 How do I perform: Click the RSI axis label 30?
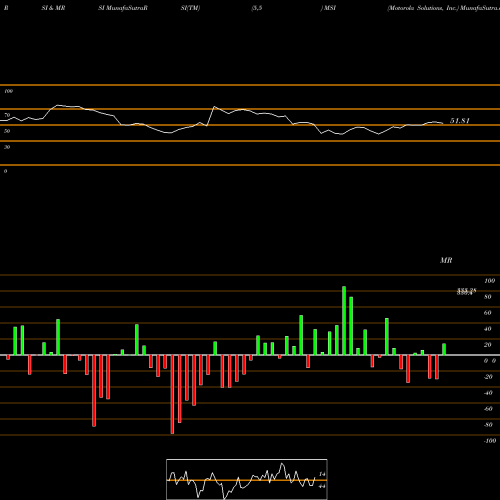(x=7, y=147)
